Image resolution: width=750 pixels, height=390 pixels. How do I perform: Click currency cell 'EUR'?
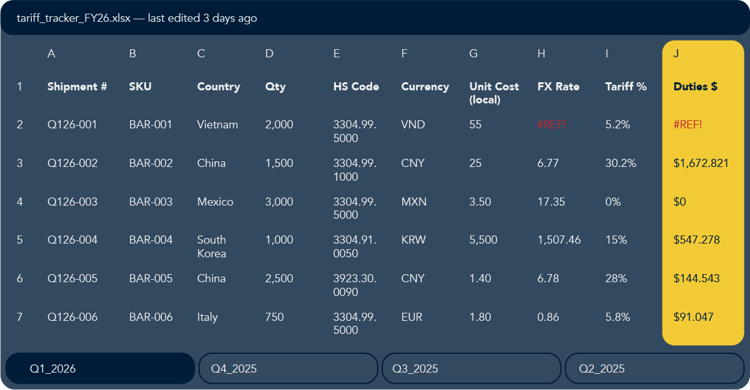[412, 317]
